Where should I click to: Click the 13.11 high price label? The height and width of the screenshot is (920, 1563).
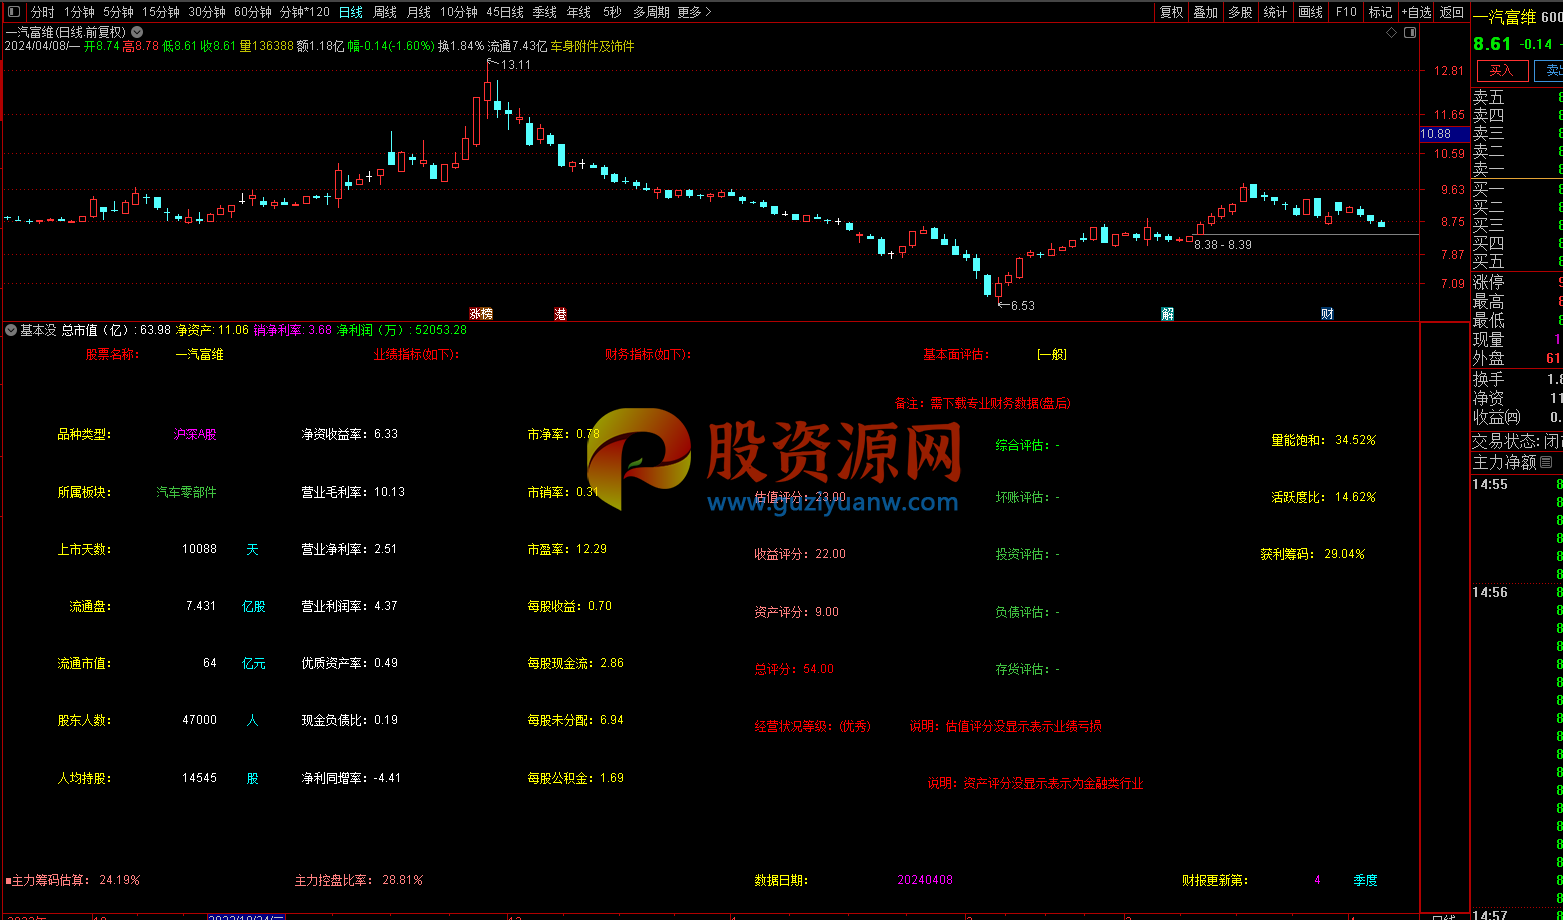pyautogui.click(x=516, y=65)
